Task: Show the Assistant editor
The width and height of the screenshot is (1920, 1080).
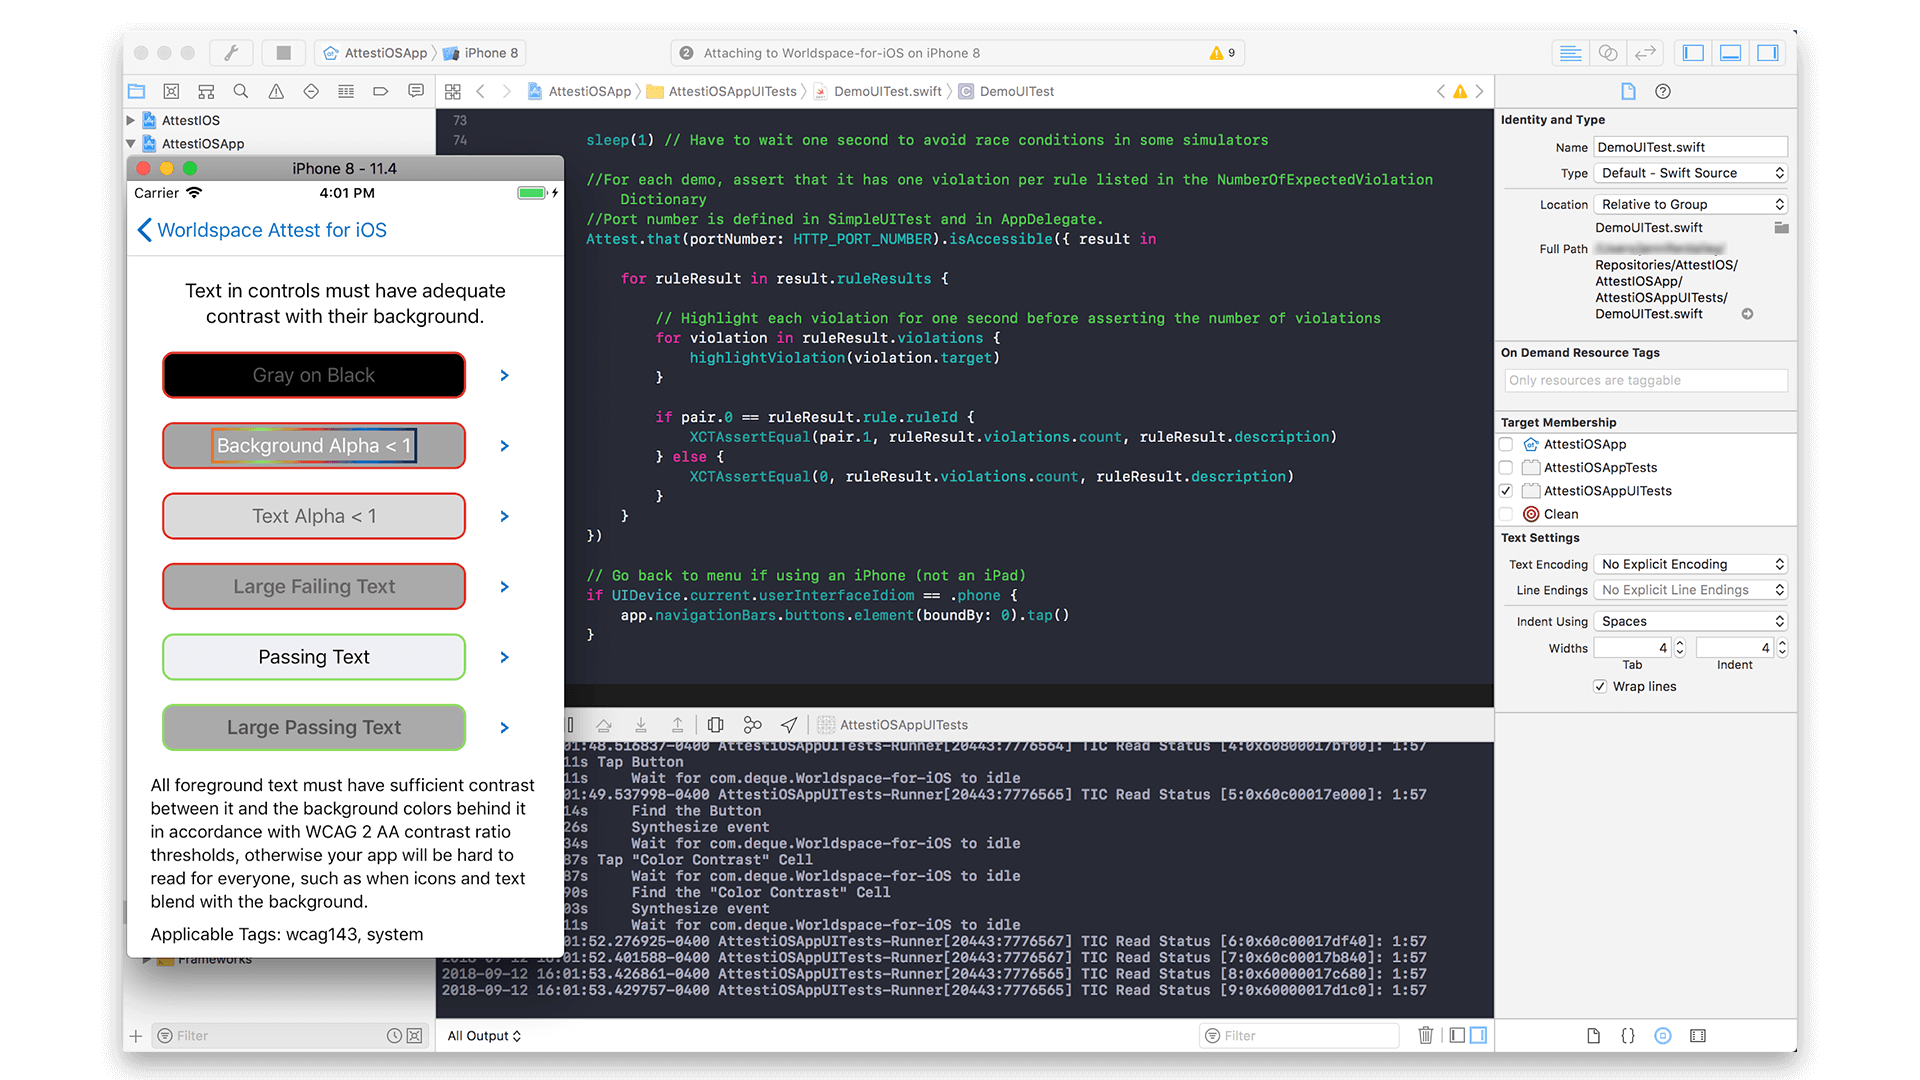Action: [1608, 53]
